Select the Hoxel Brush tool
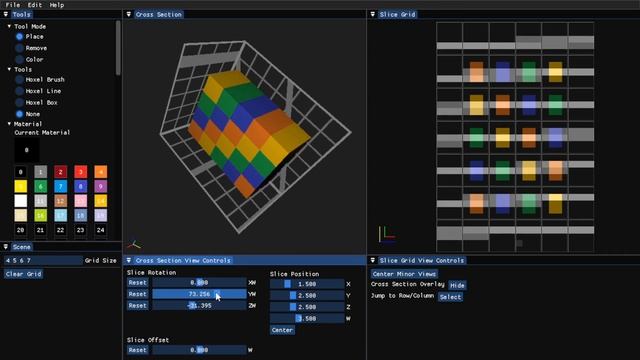This screenshot has height=360, width=640. pos(19,79)
